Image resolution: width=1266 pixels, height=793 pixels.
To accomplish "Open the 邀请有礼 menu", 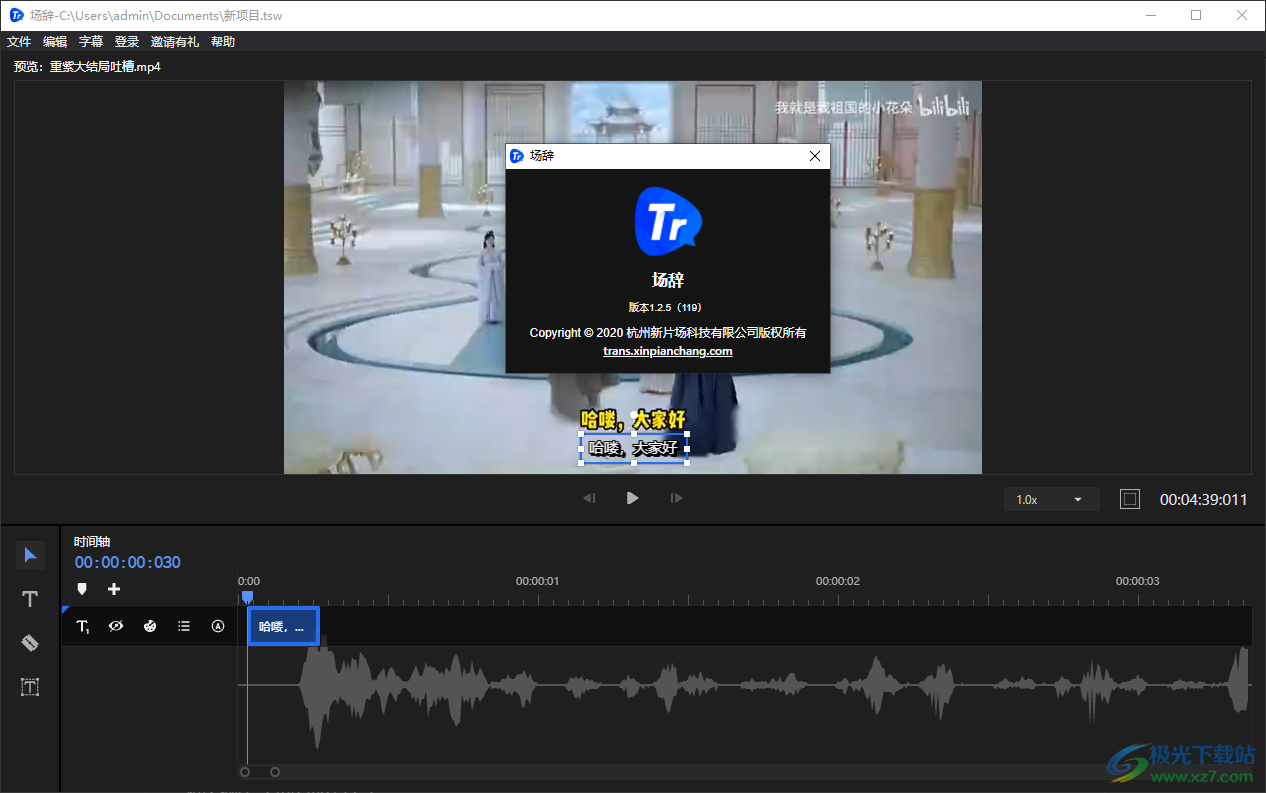I will point(175,42).
